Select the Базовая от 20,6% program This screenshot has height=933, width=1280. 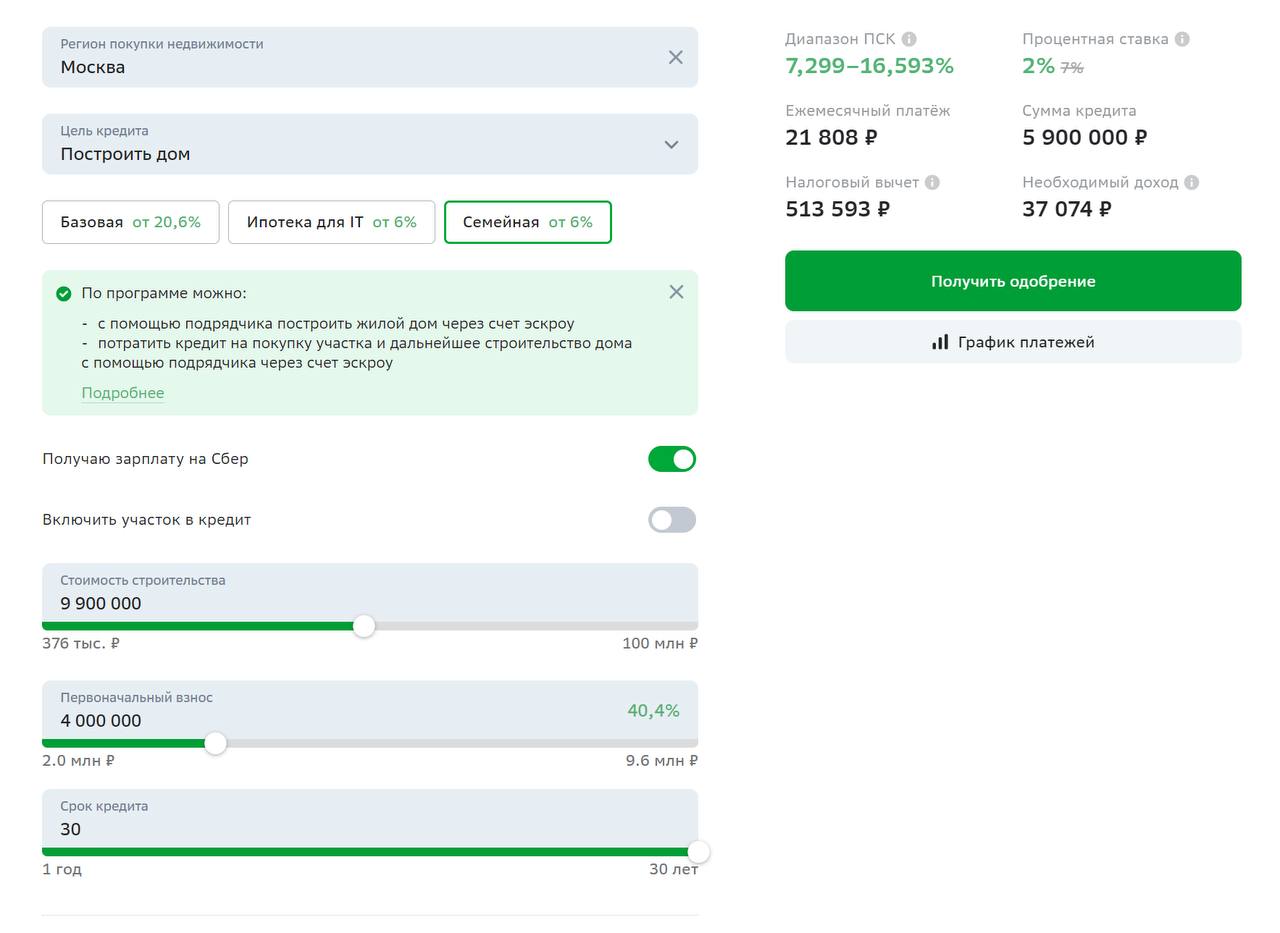point(130,222)
